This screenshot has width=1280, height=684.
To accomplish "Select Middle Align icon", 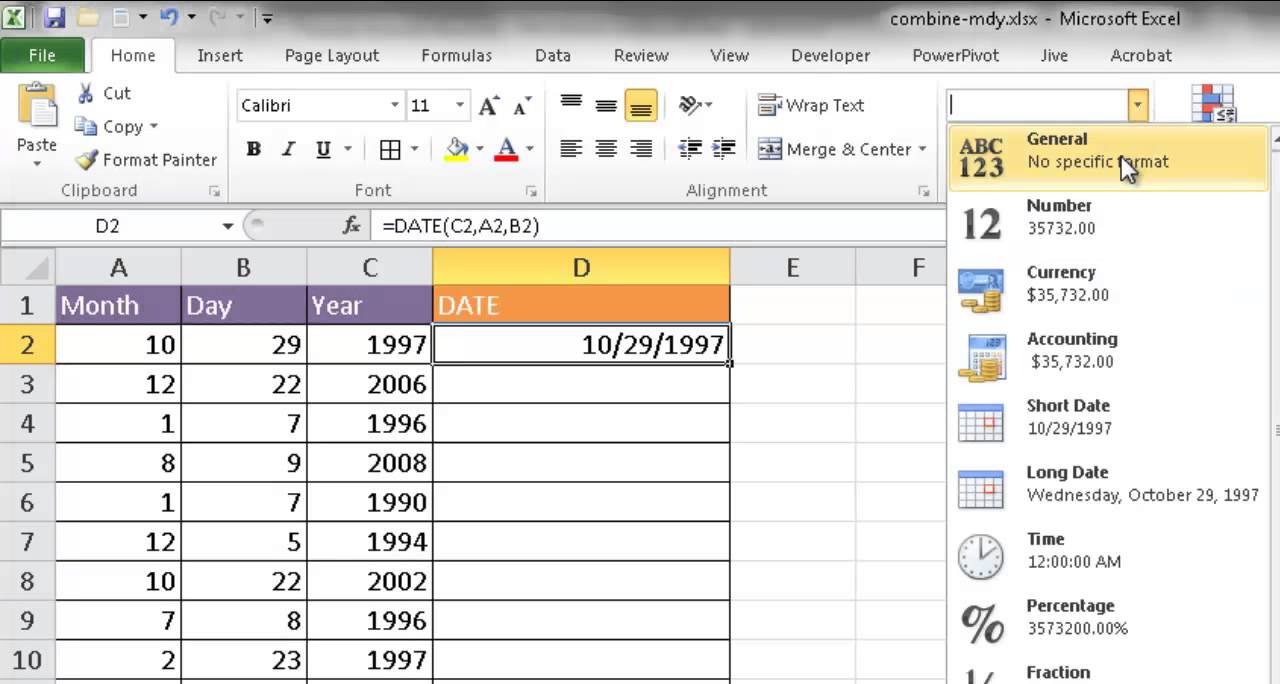I will [x=606, y=104].
